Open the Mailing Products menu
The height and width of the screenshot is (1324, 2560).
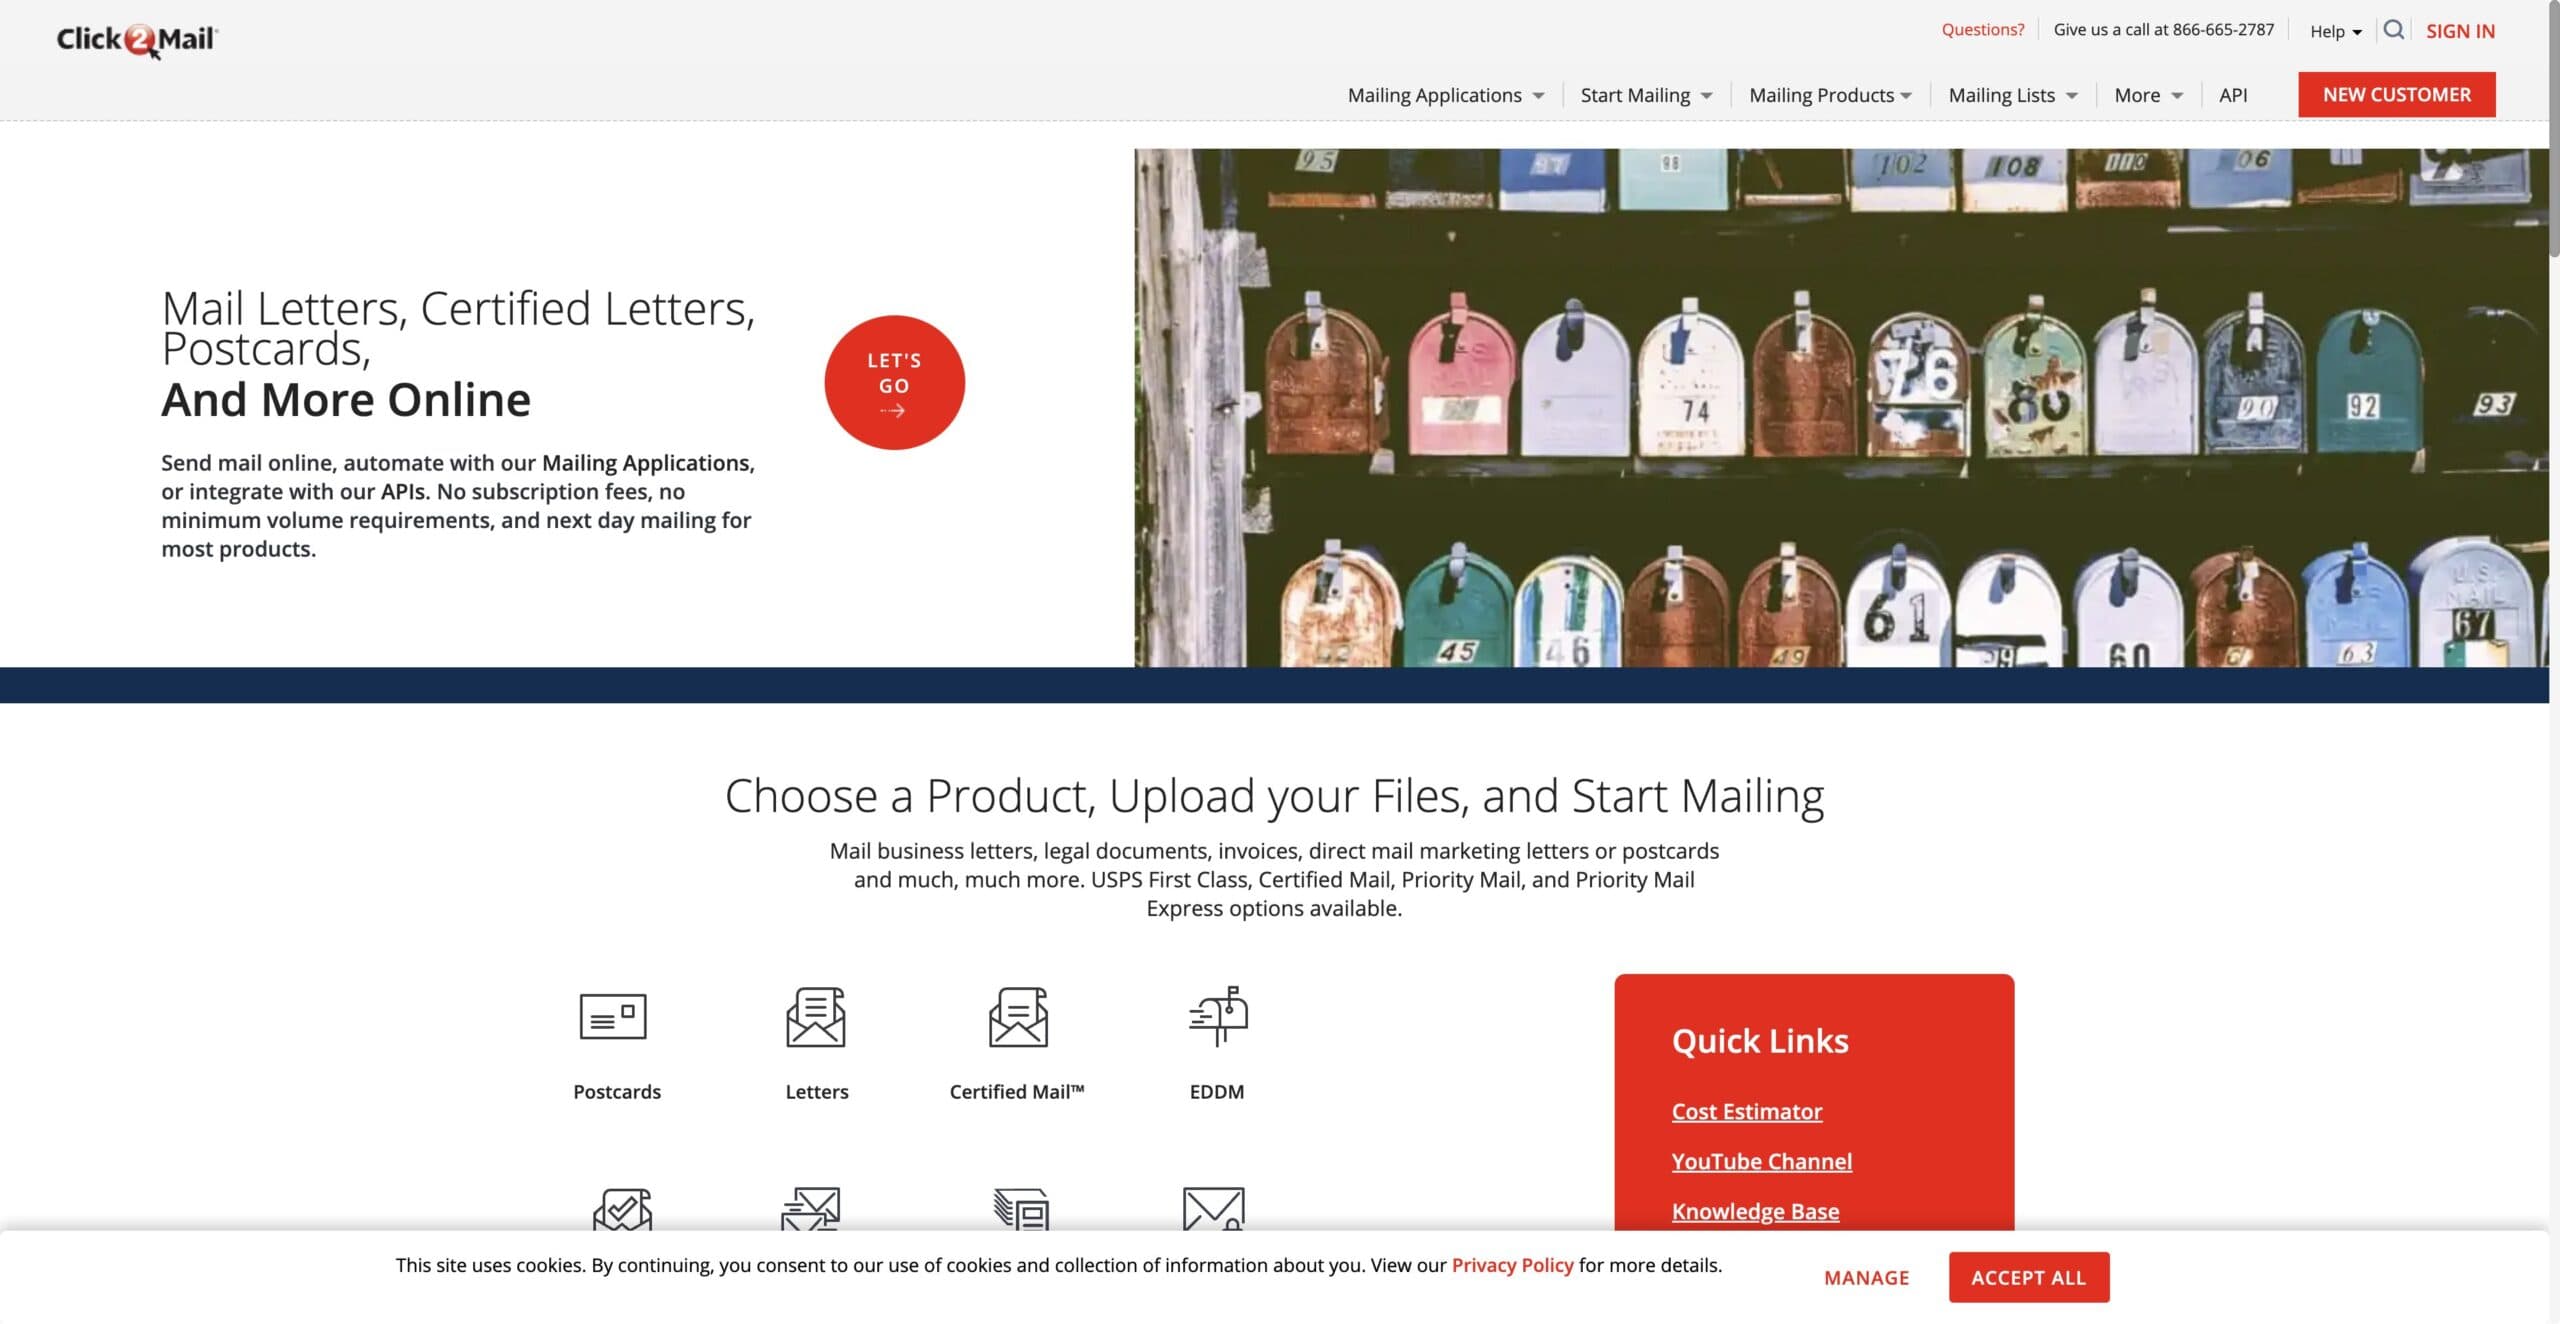[x=1830, y=95]
